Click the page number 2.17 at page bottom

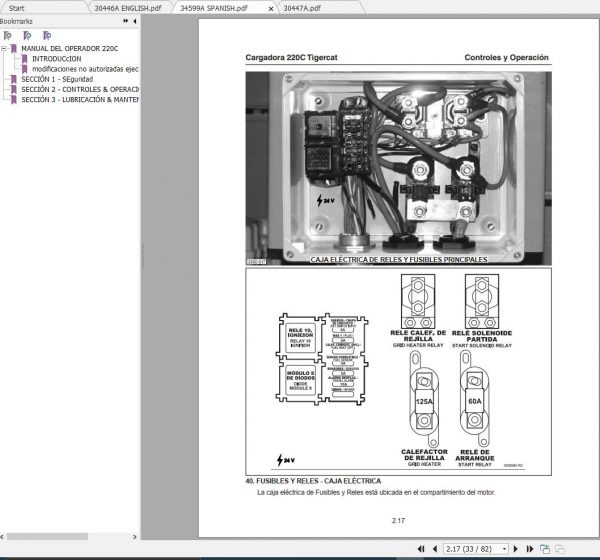coord(398,521)
